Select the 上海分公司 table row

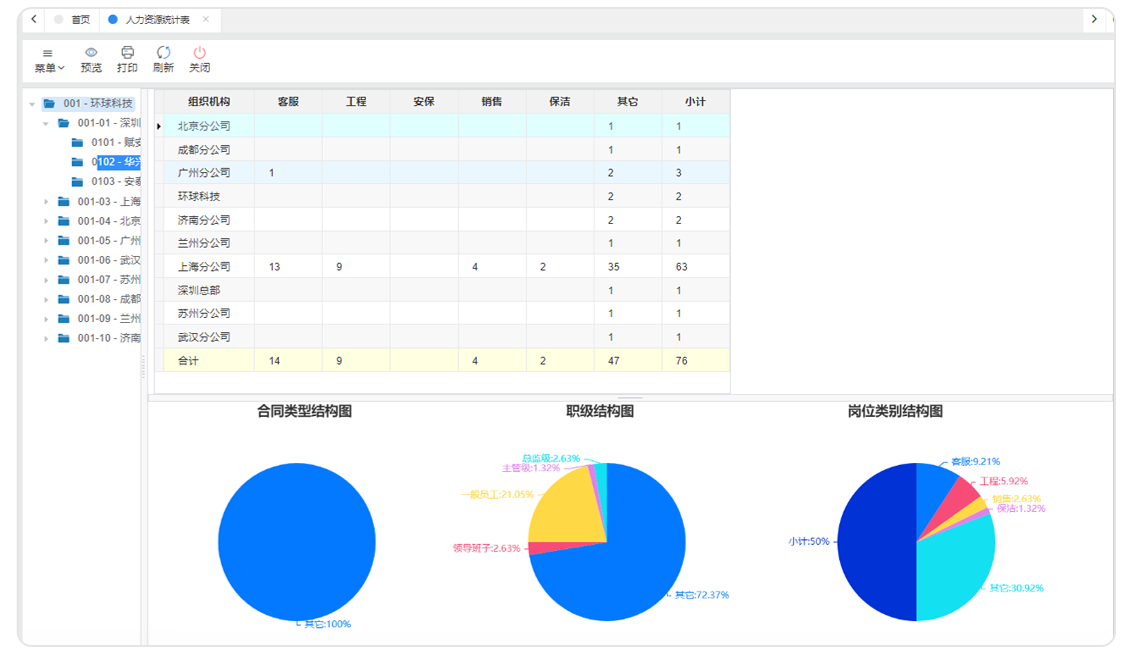pos(204,267)
